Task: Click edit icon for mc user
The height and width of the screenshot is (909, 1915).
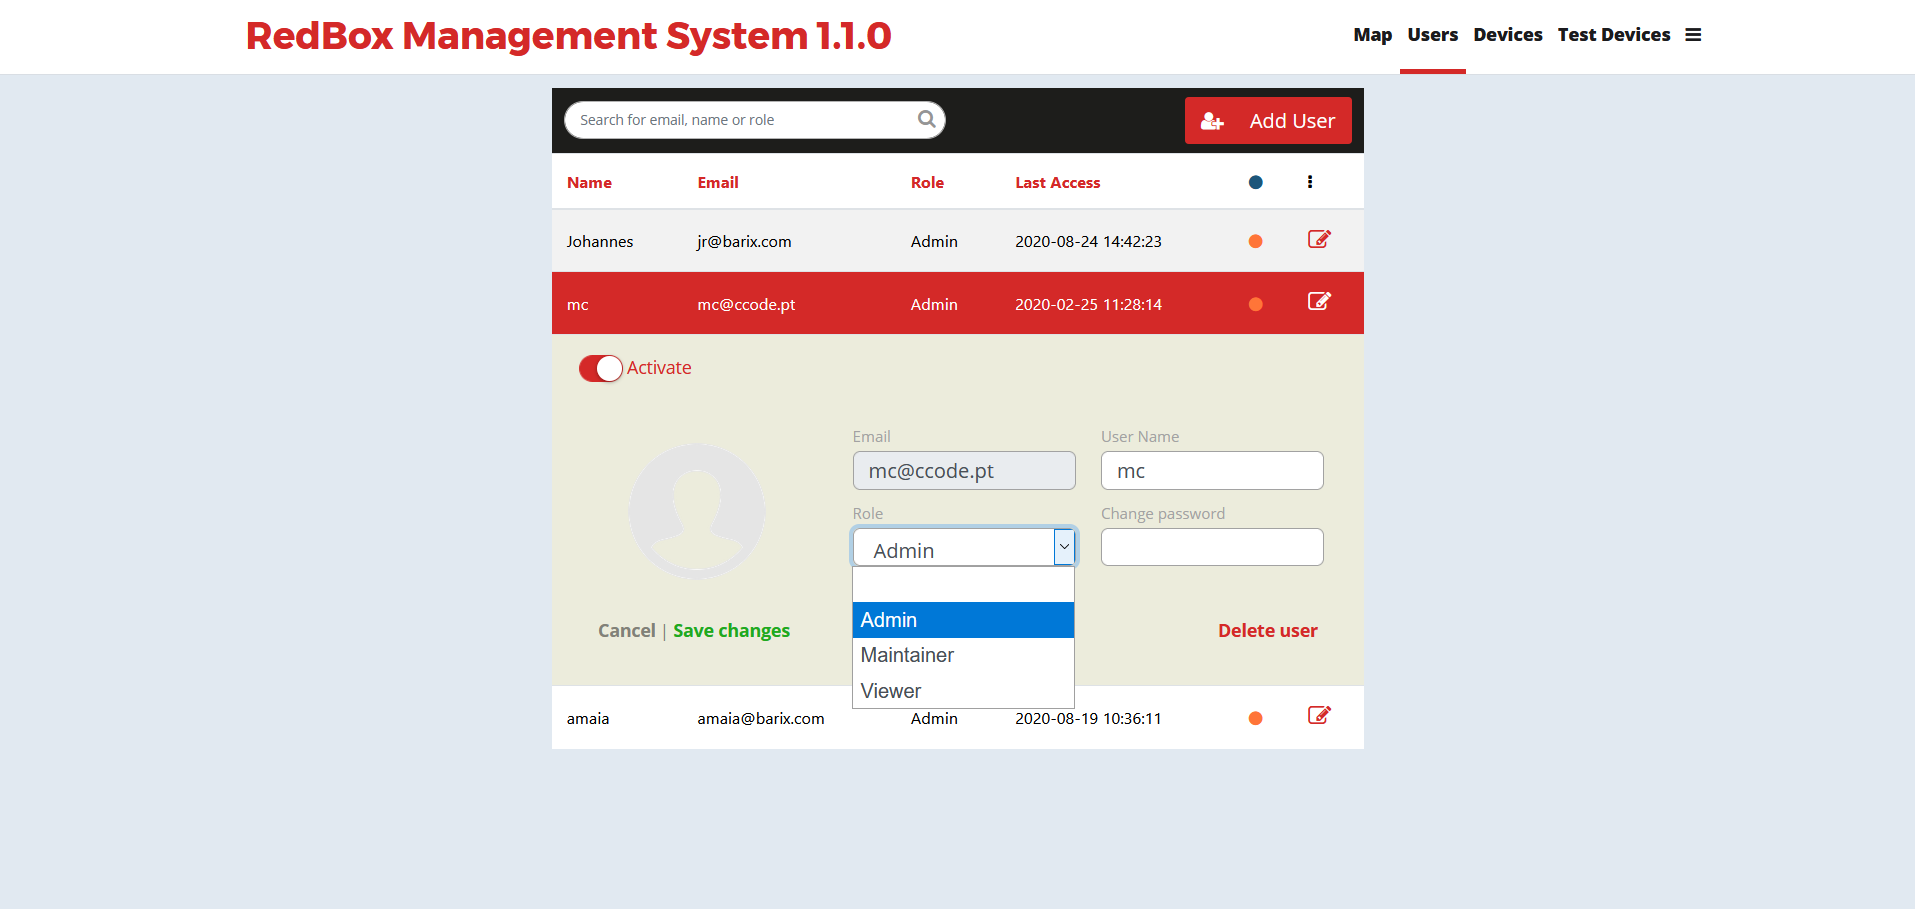Action: pos(1319,302)
